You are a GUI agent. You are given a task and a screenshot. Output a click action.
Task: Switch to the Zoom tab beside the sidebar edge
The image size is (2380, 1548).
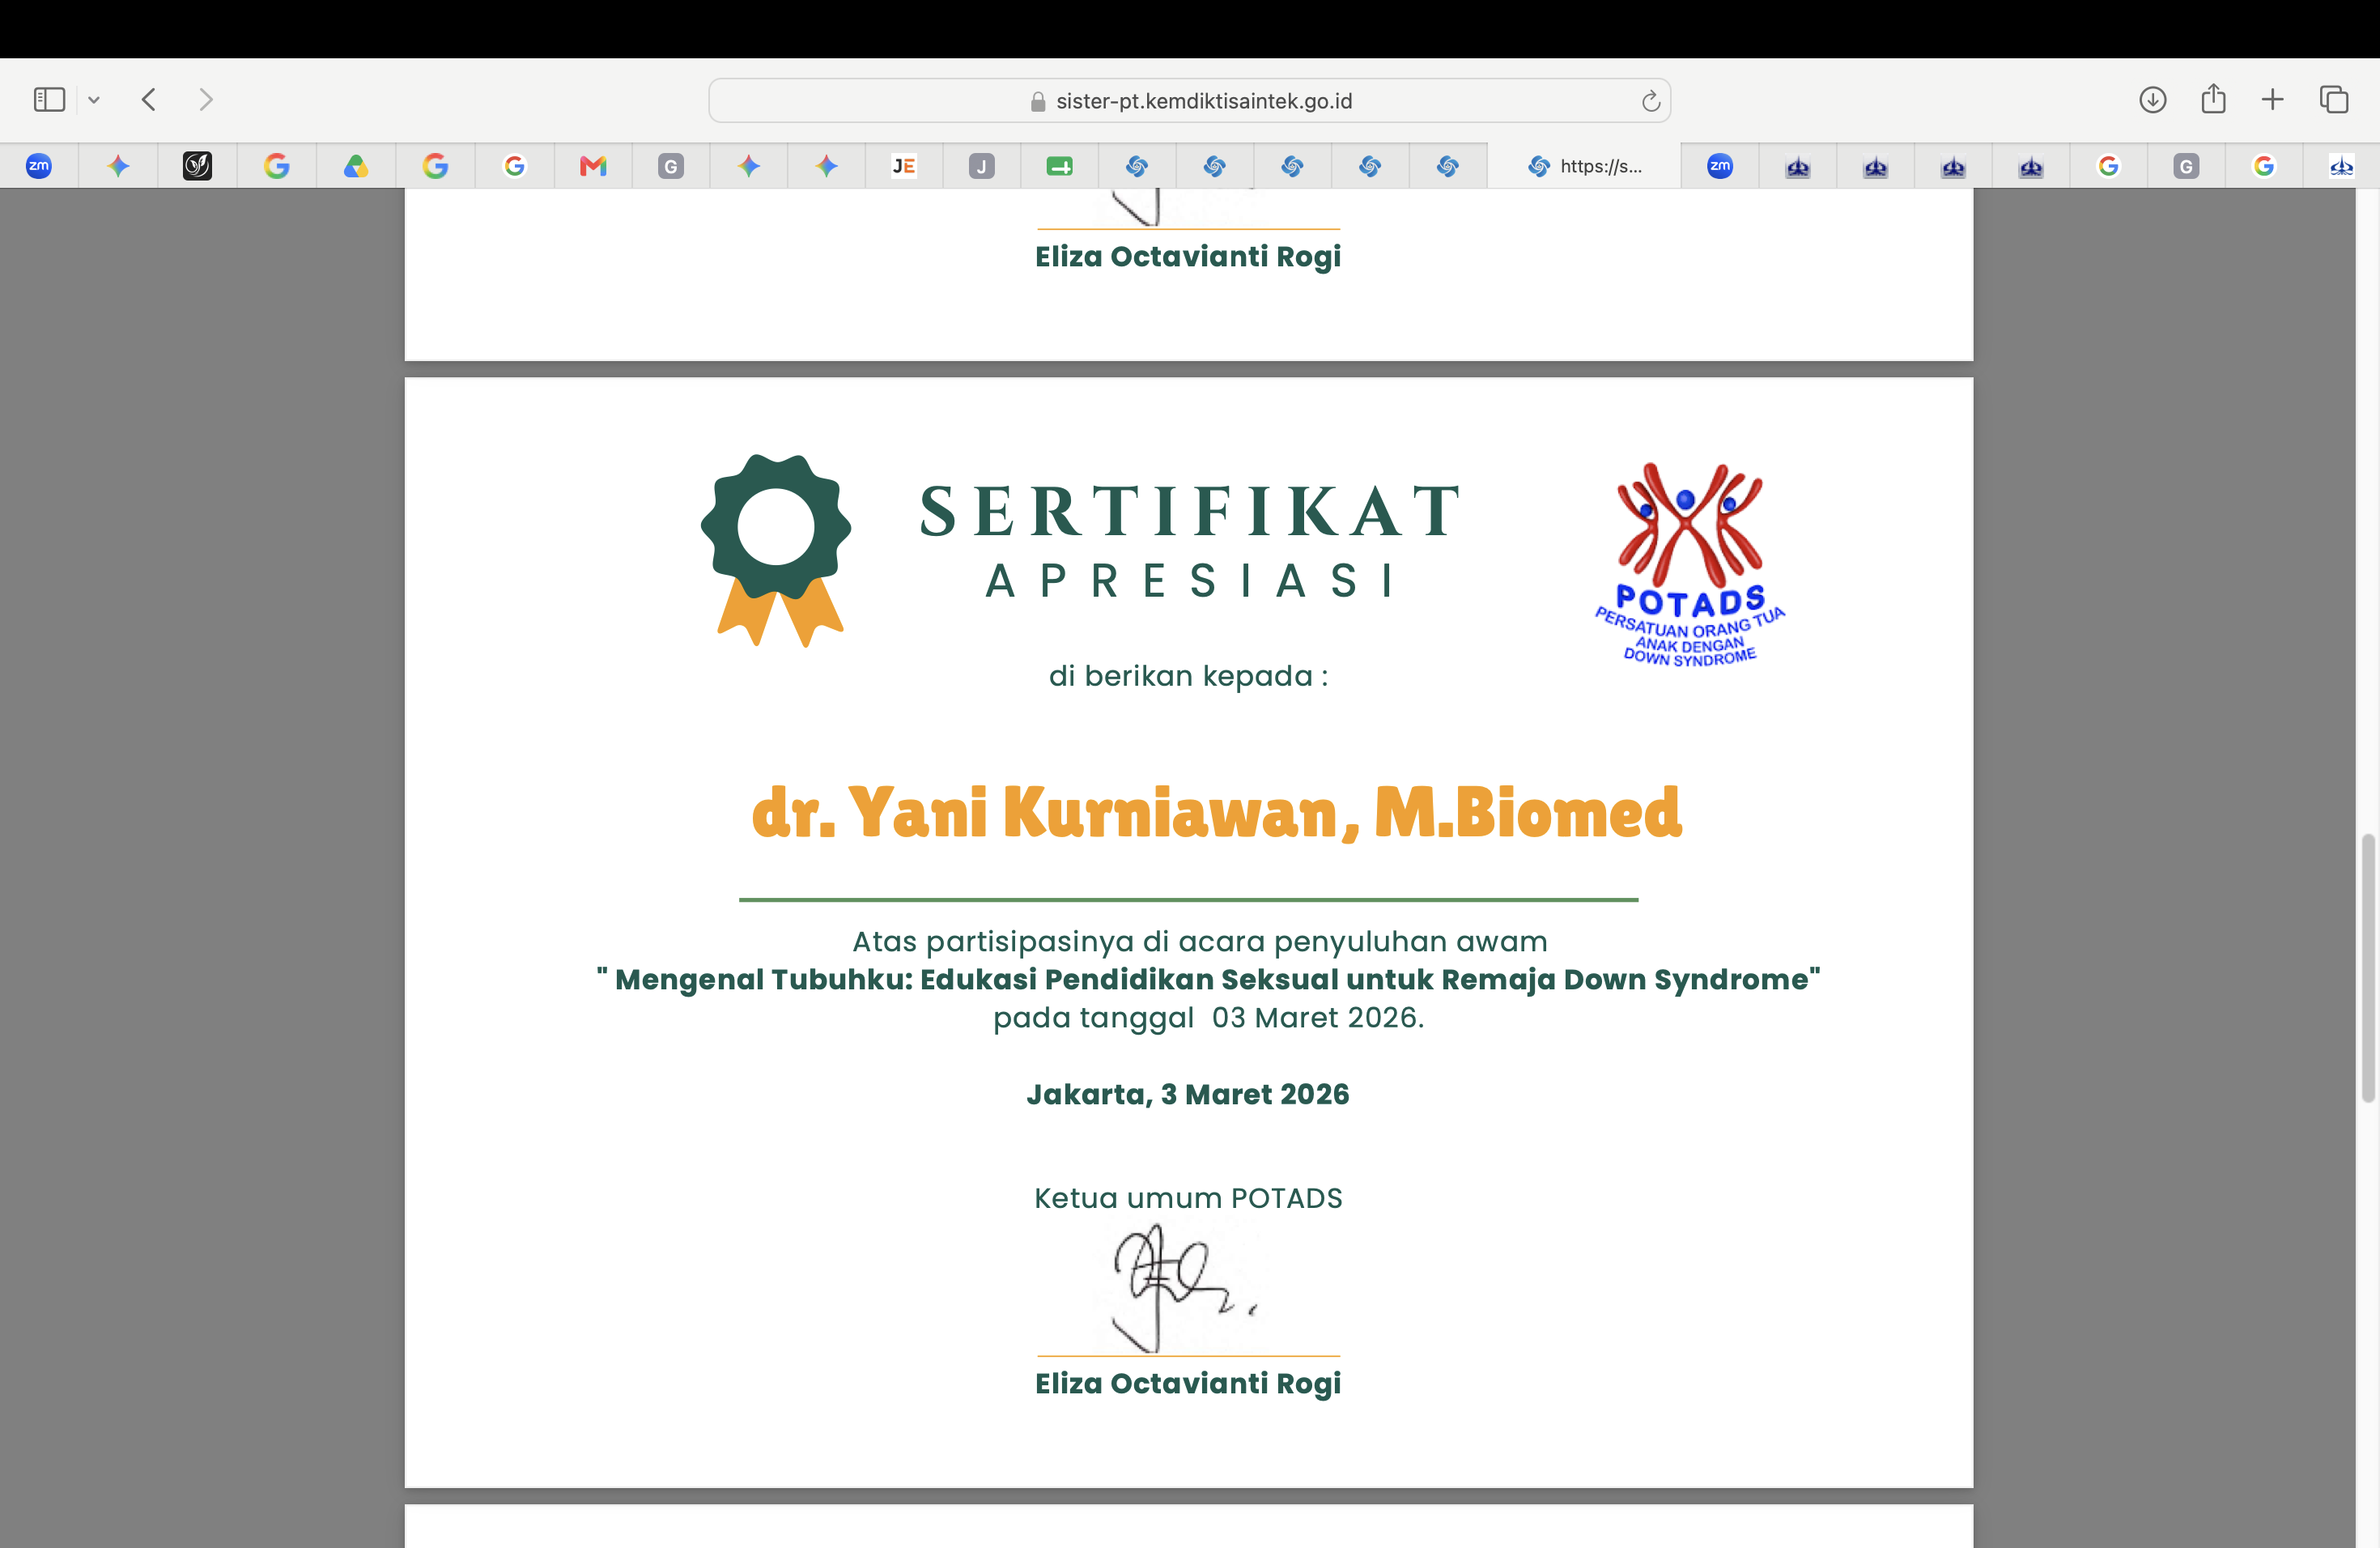[x=39, y=166]
